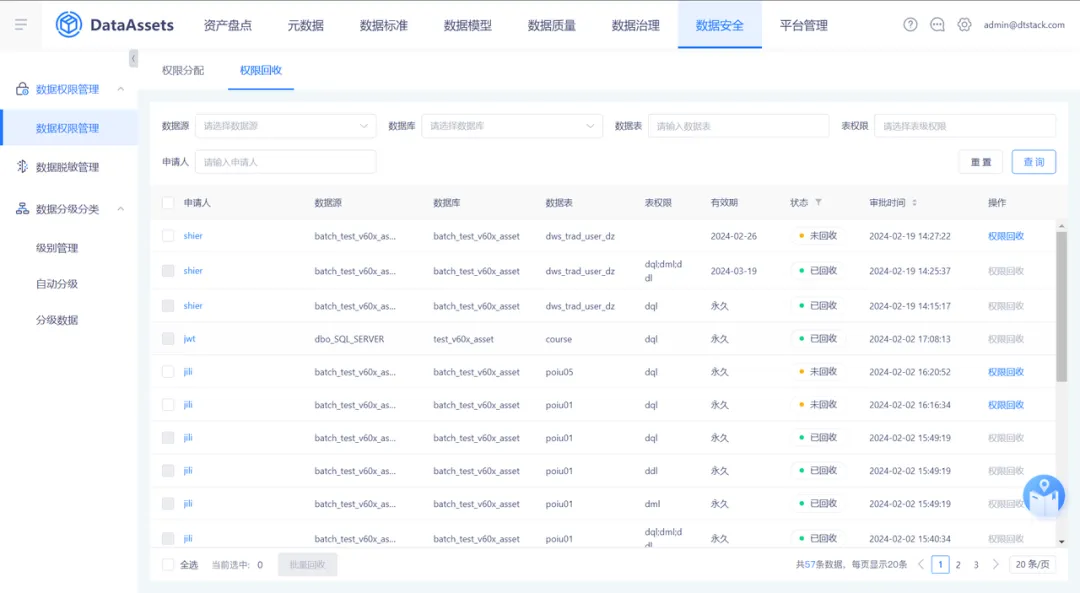Image resolution: width=1080 pixels, height=593 pixels.
Task: Click the filter icon beside 状态 column
Action: pyautogui.click(x=818, y=202)
